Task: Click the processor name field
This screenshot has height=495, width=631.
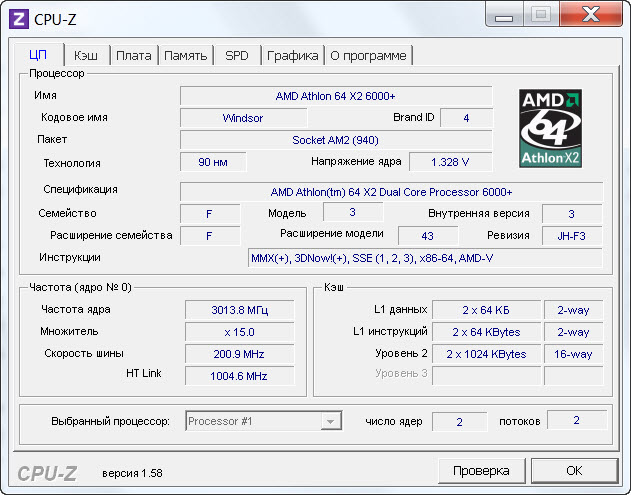Action: pyautogui.click(x=335, y=96)
